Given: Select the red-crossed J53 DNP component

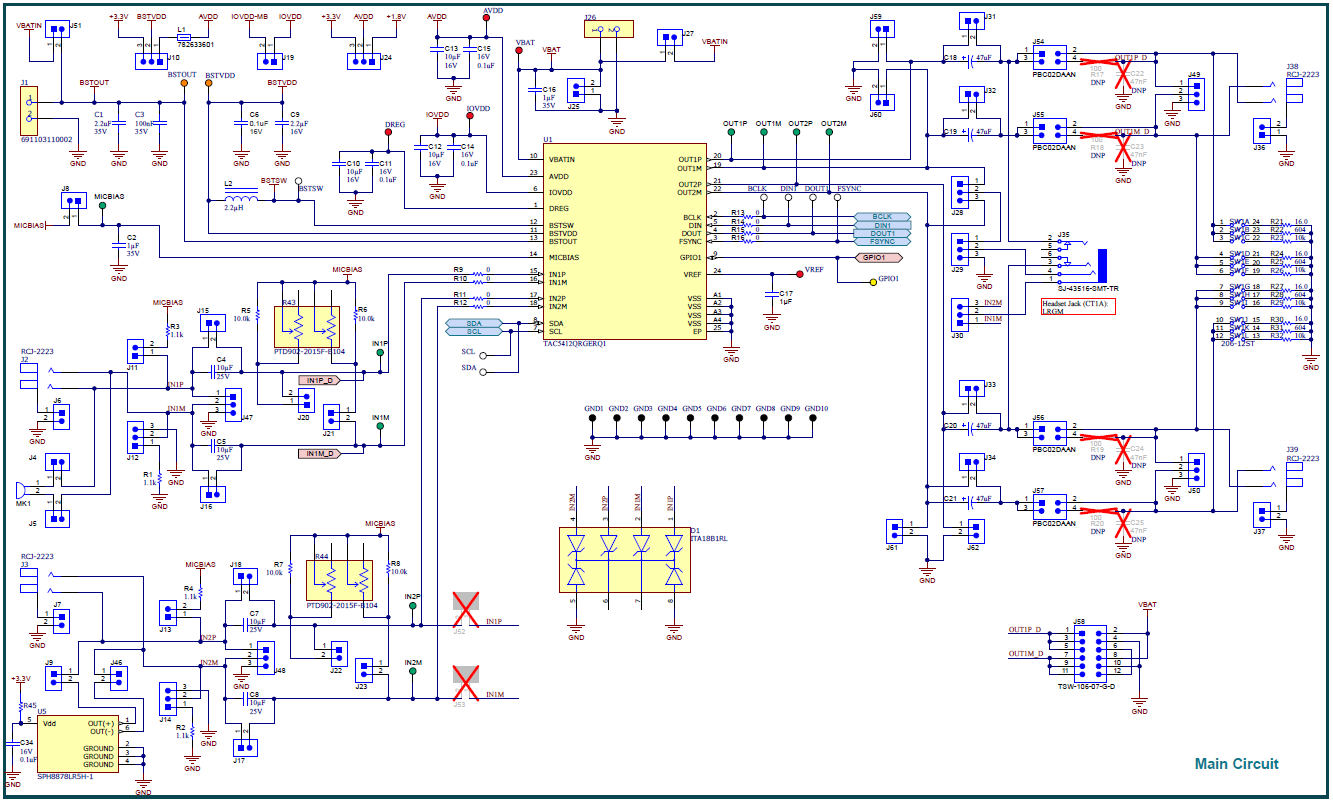Looking at the screenshot, I should point(465,683).
